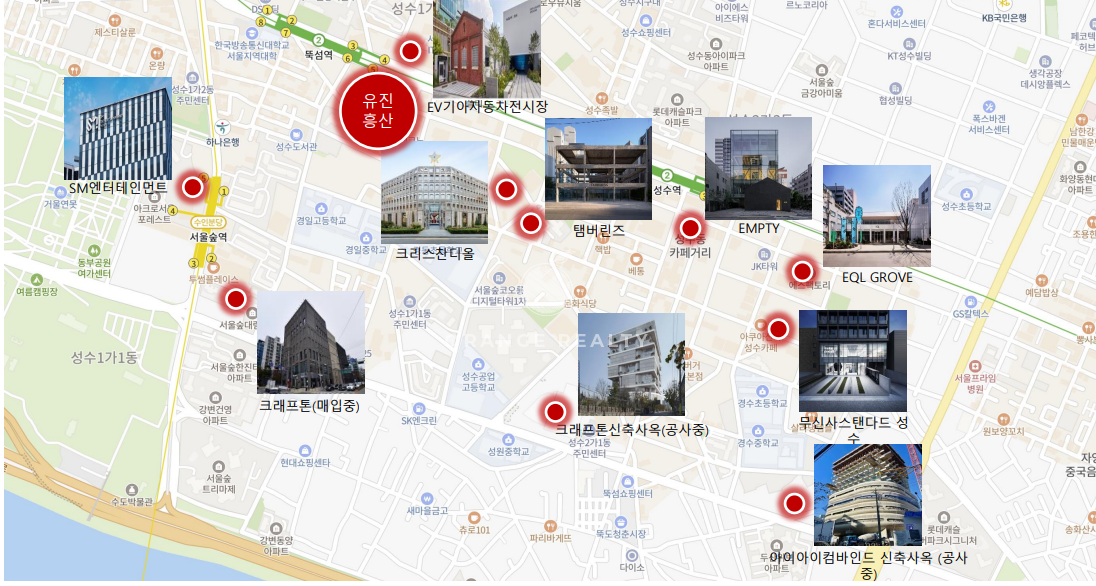This screenshot has width=1096, height=586.
Task: Click red marker left of 무신사스탠다드 photo
Action: [779, 329]
